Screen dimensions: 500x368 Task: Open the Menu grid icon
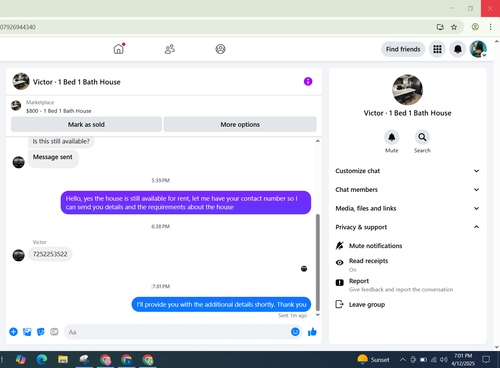437,49
